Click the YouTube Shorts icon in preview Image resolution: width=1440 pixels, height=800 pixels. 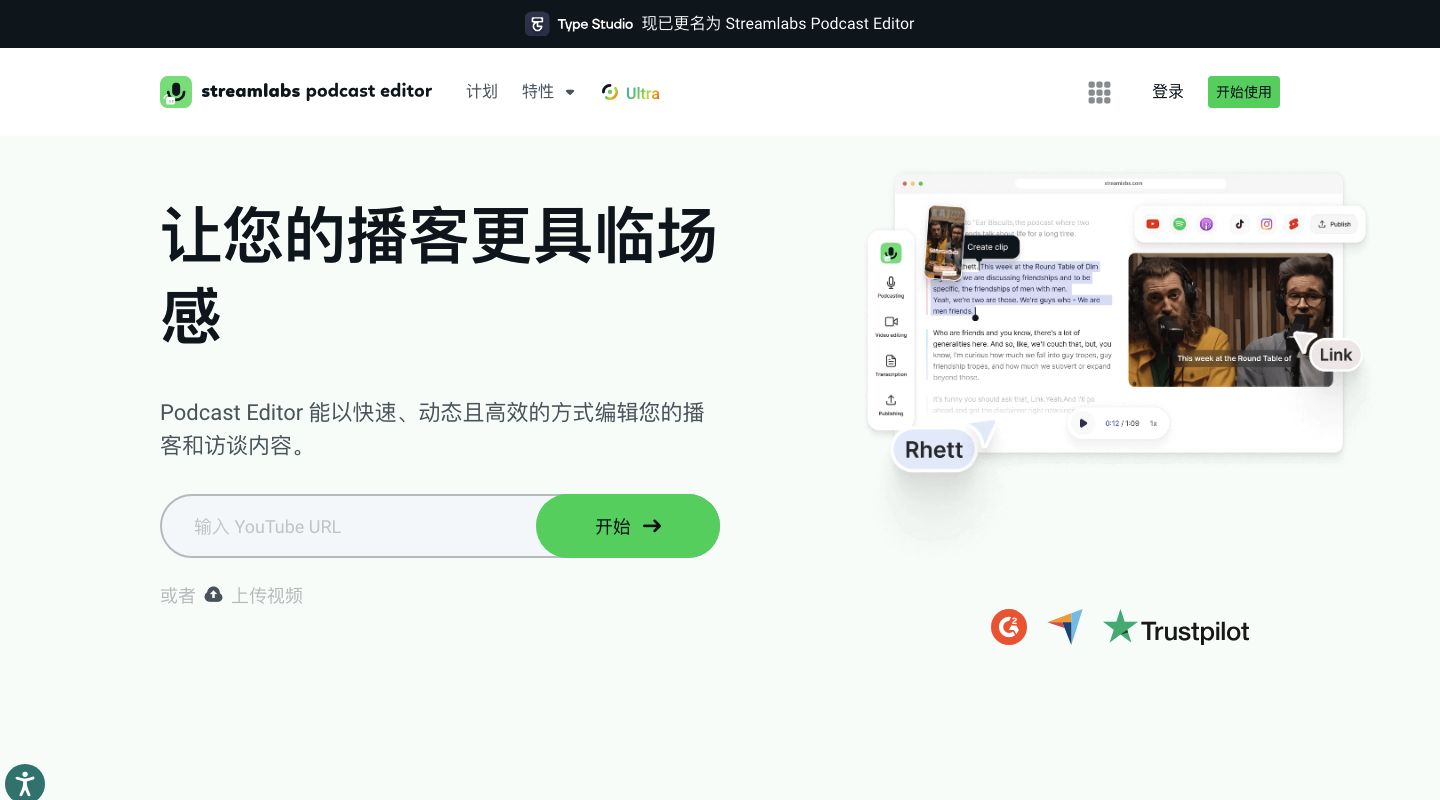[x=1294, y=224]
